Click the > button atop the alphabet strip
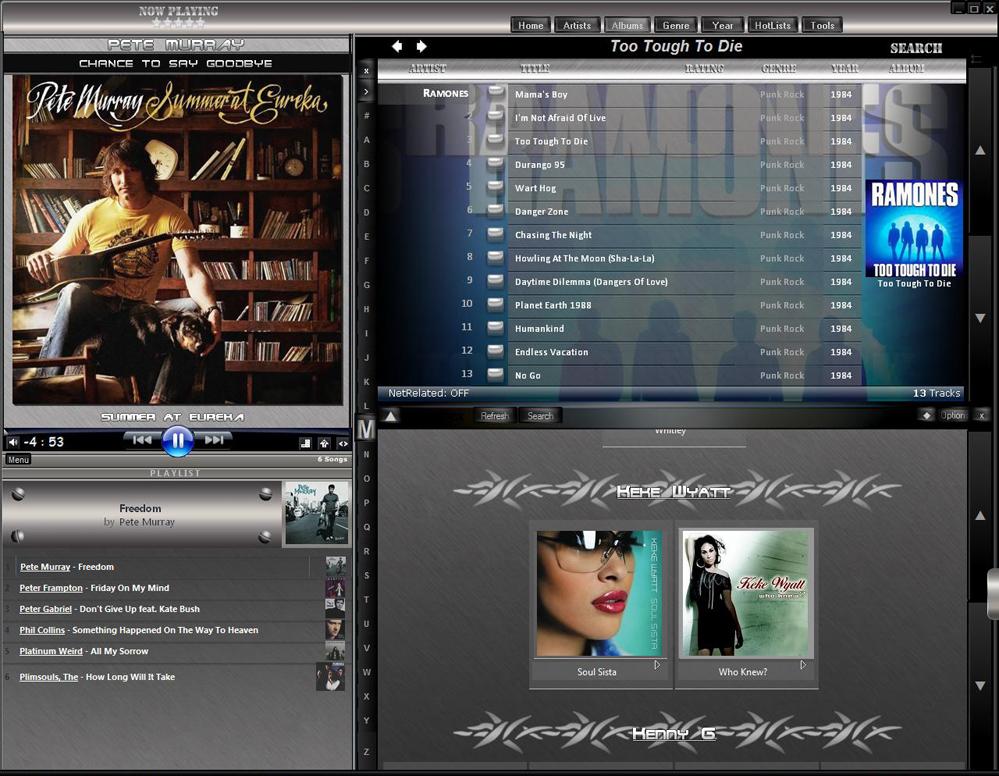The width and height of the screenshot is (999, 776). click(366, 92)
